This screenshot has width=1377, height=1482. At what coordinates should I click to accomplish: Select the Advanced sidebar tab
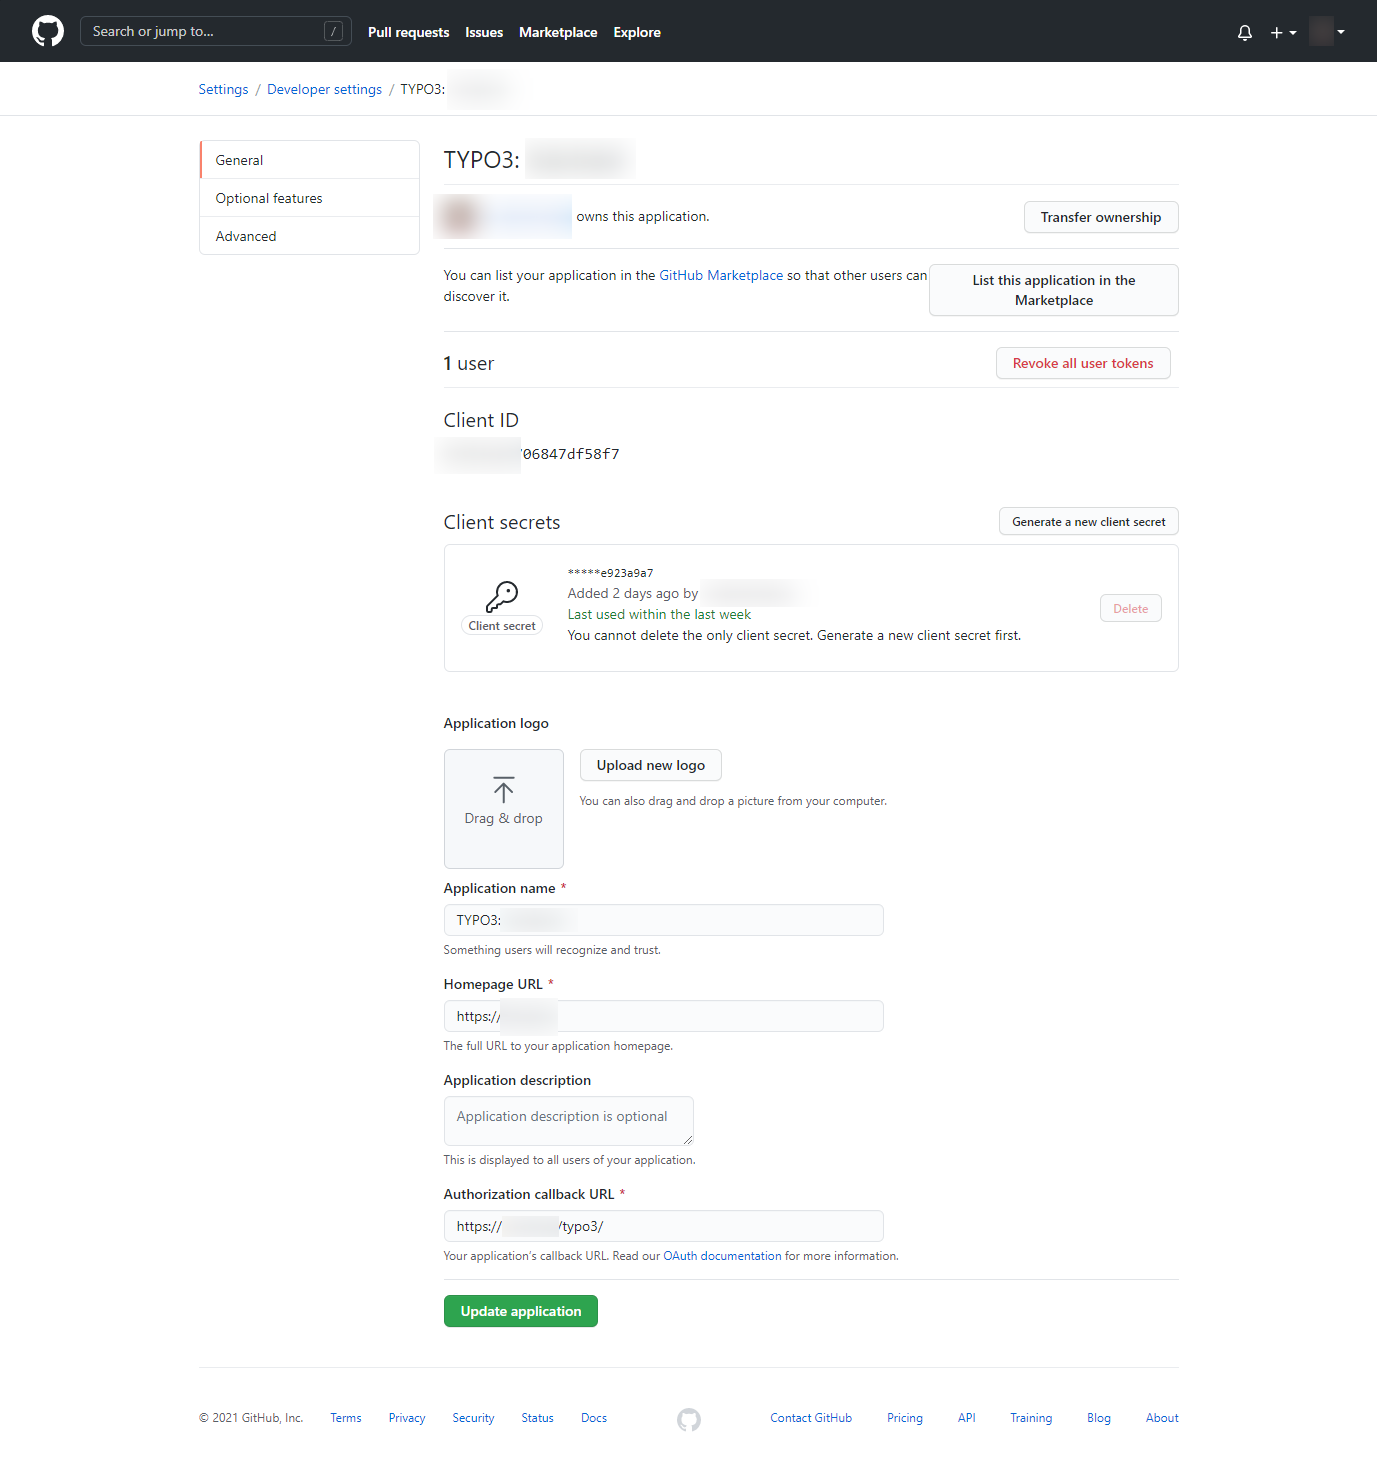[309, 236]
